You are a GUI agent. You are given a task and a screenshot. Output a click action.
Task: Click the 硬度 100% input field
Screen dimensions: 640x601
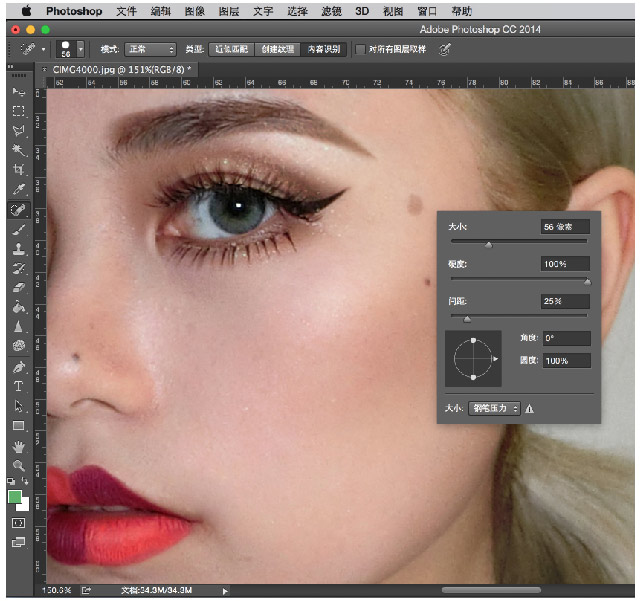point(565,264)
